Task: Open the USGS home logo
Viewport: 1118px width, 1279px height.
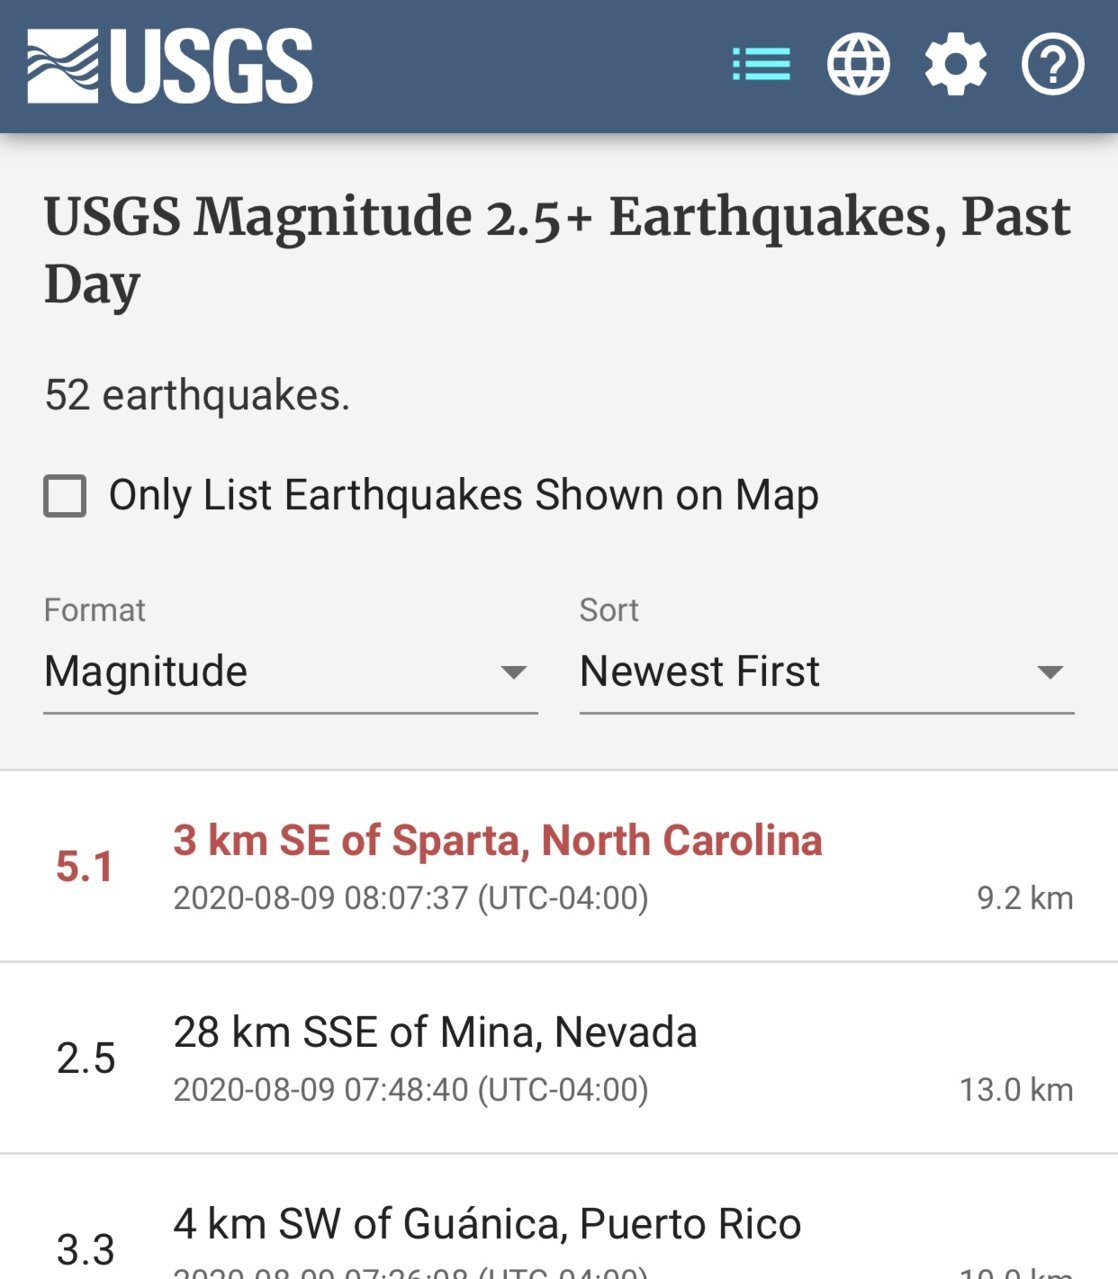Action: point(170,66)
